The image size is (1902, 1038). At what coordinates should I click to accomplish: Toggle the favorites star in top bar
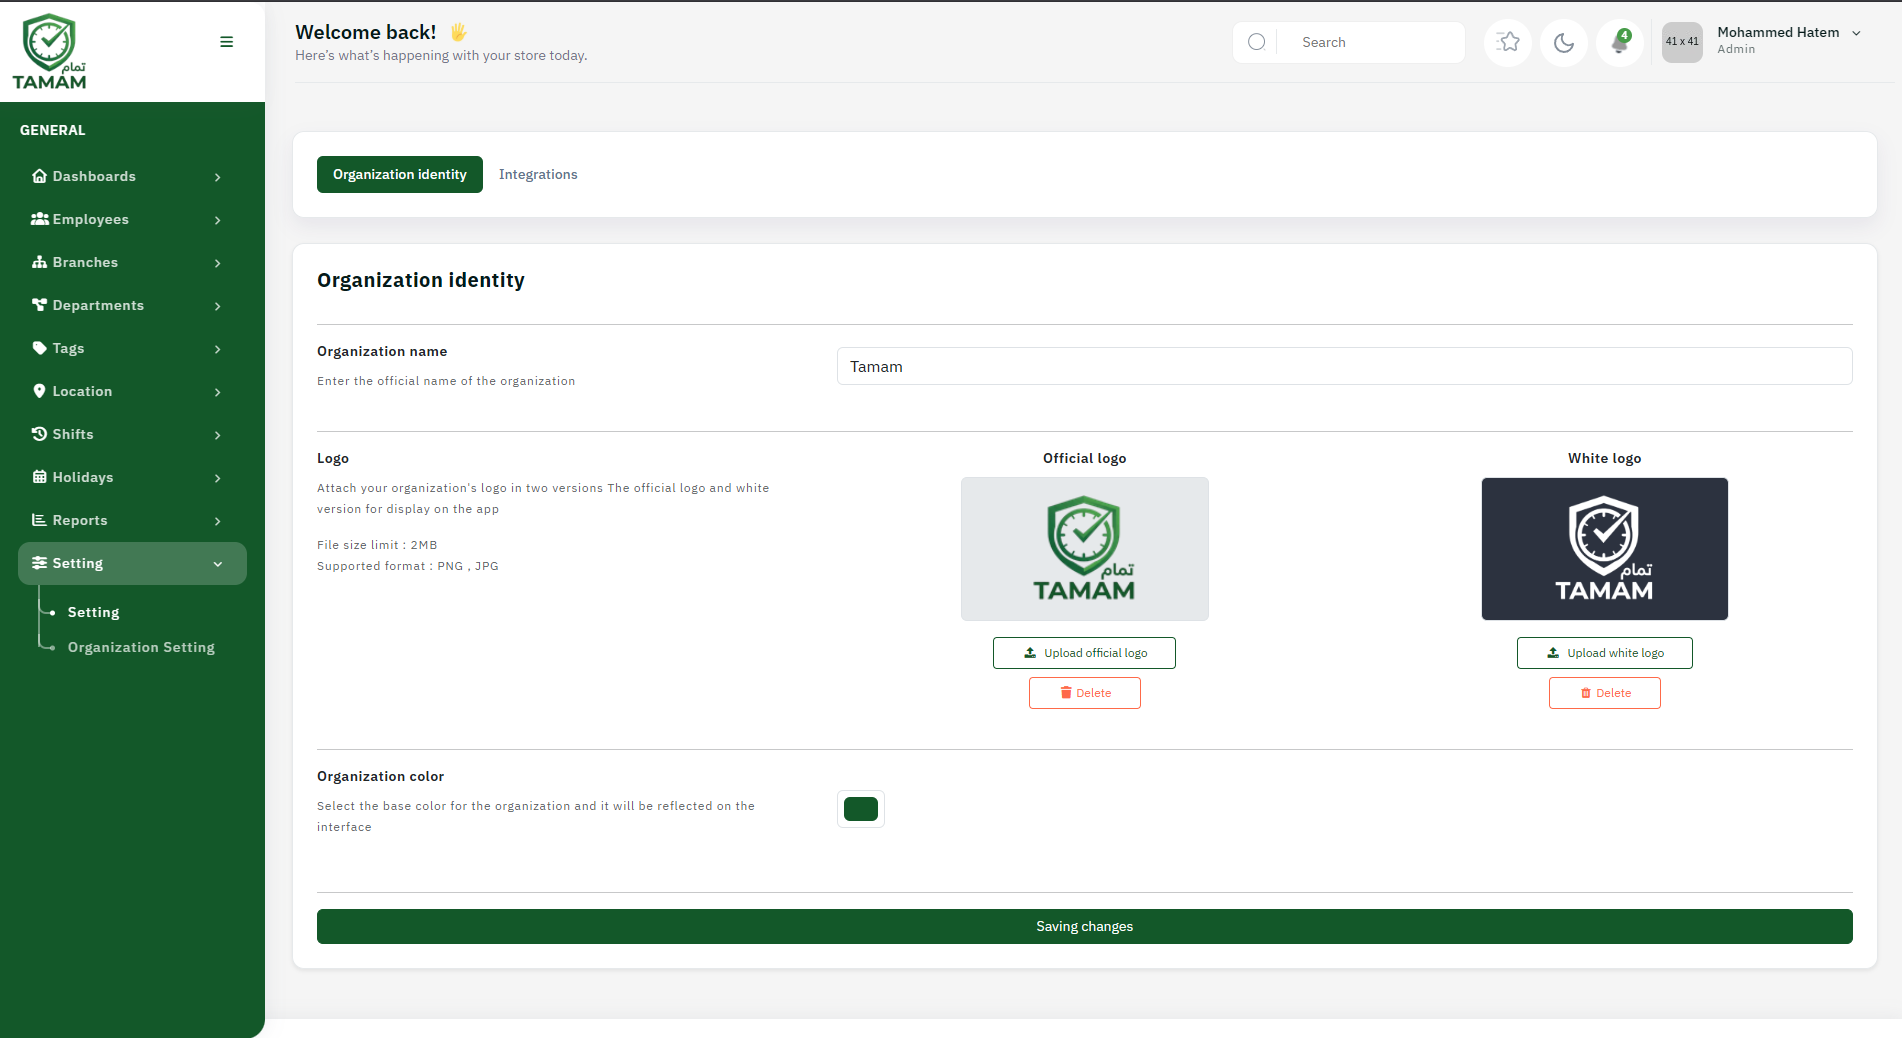tap(1507, 42)
